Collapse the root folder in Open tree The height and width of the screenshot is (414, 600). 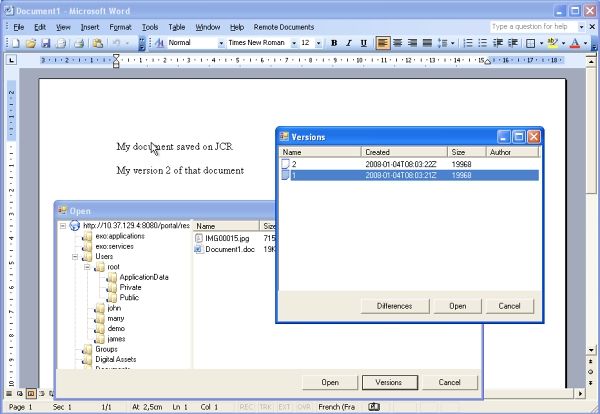tap(87, 267)
